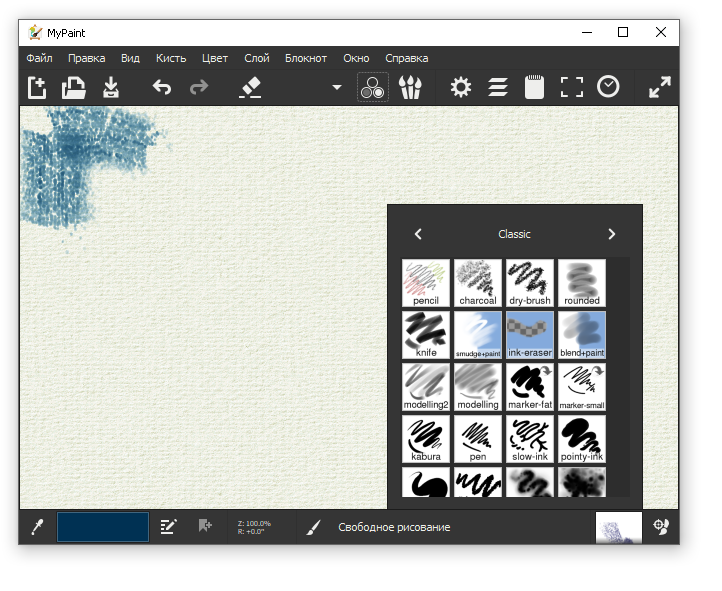Select the pen brush
This screenshot has width=722, height=591.
[x=478, y=439]
